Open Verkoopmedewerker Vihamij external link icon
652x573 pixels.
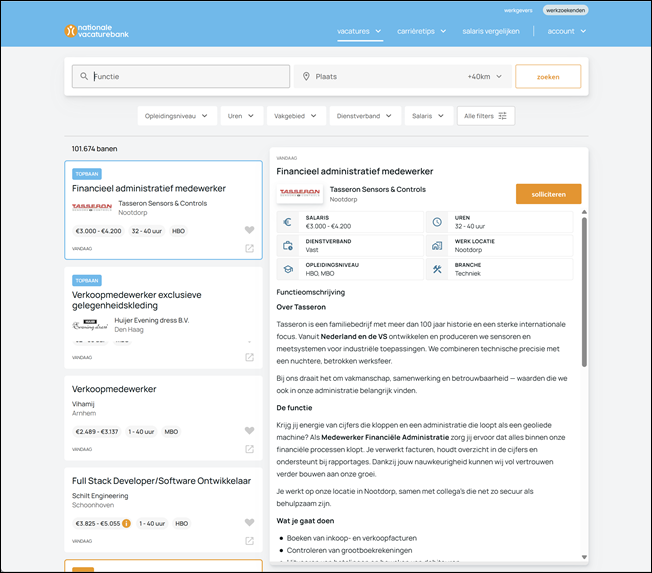(249, 449)
